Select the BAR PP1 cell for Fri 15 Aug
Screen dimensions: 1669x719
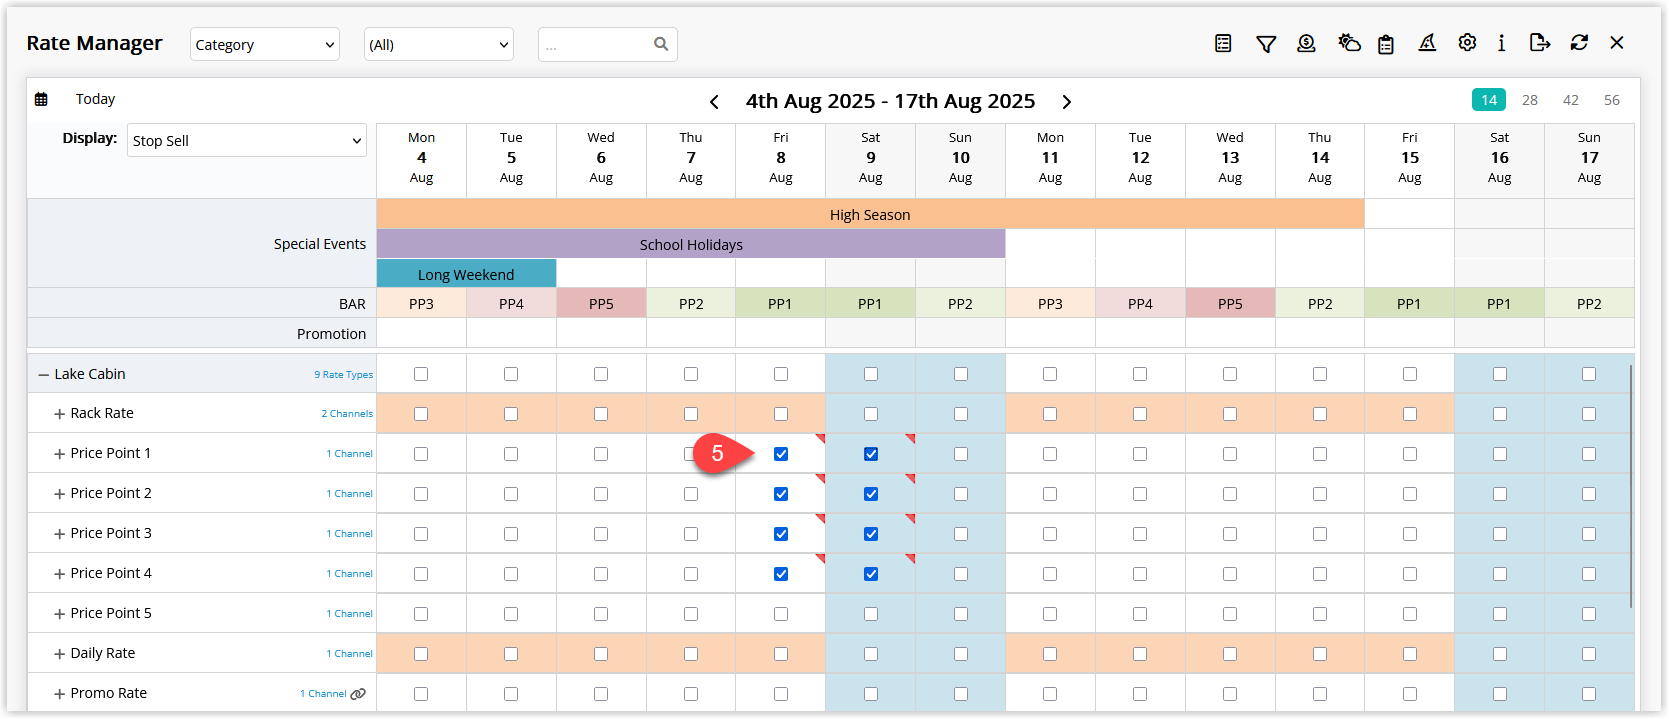pos(1409,304)
